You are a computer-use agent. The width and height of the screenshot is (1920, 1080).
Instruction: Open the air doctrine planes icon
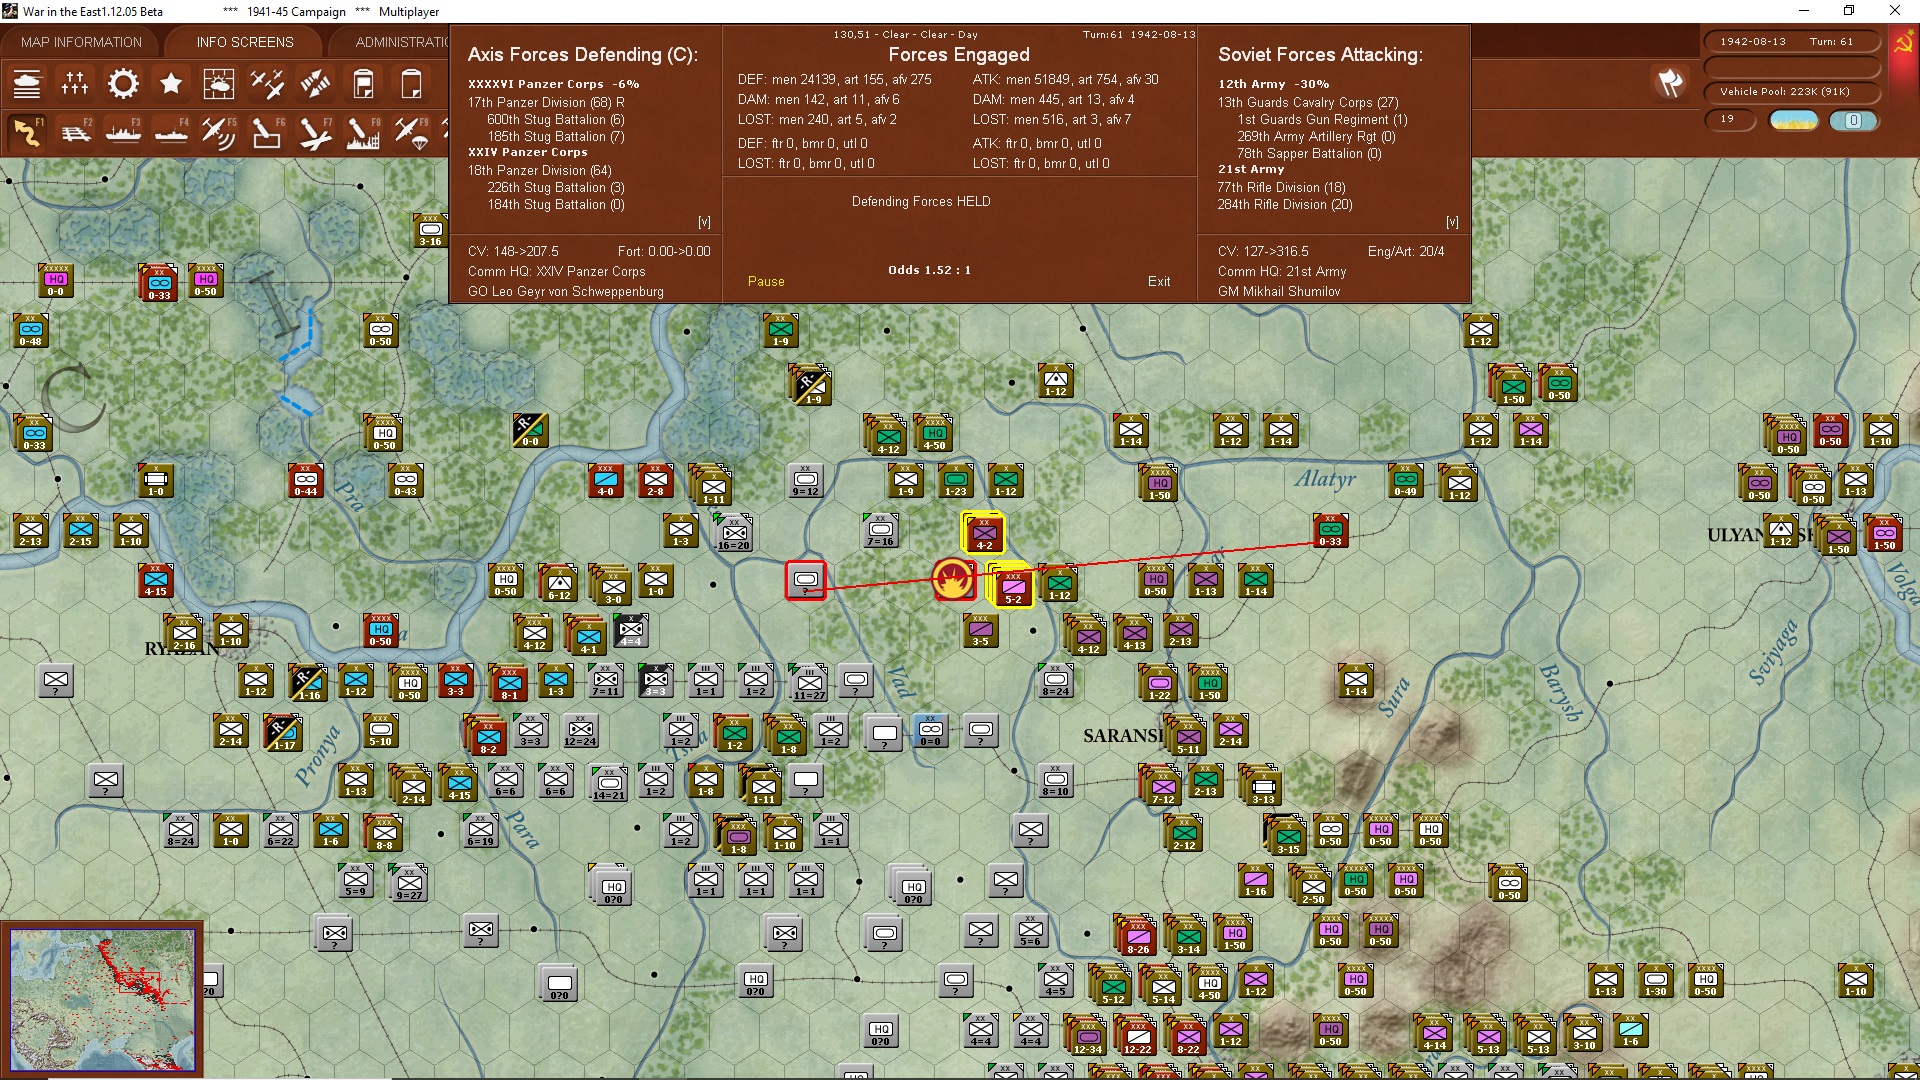pyautogui.click(x=267, y=84)
